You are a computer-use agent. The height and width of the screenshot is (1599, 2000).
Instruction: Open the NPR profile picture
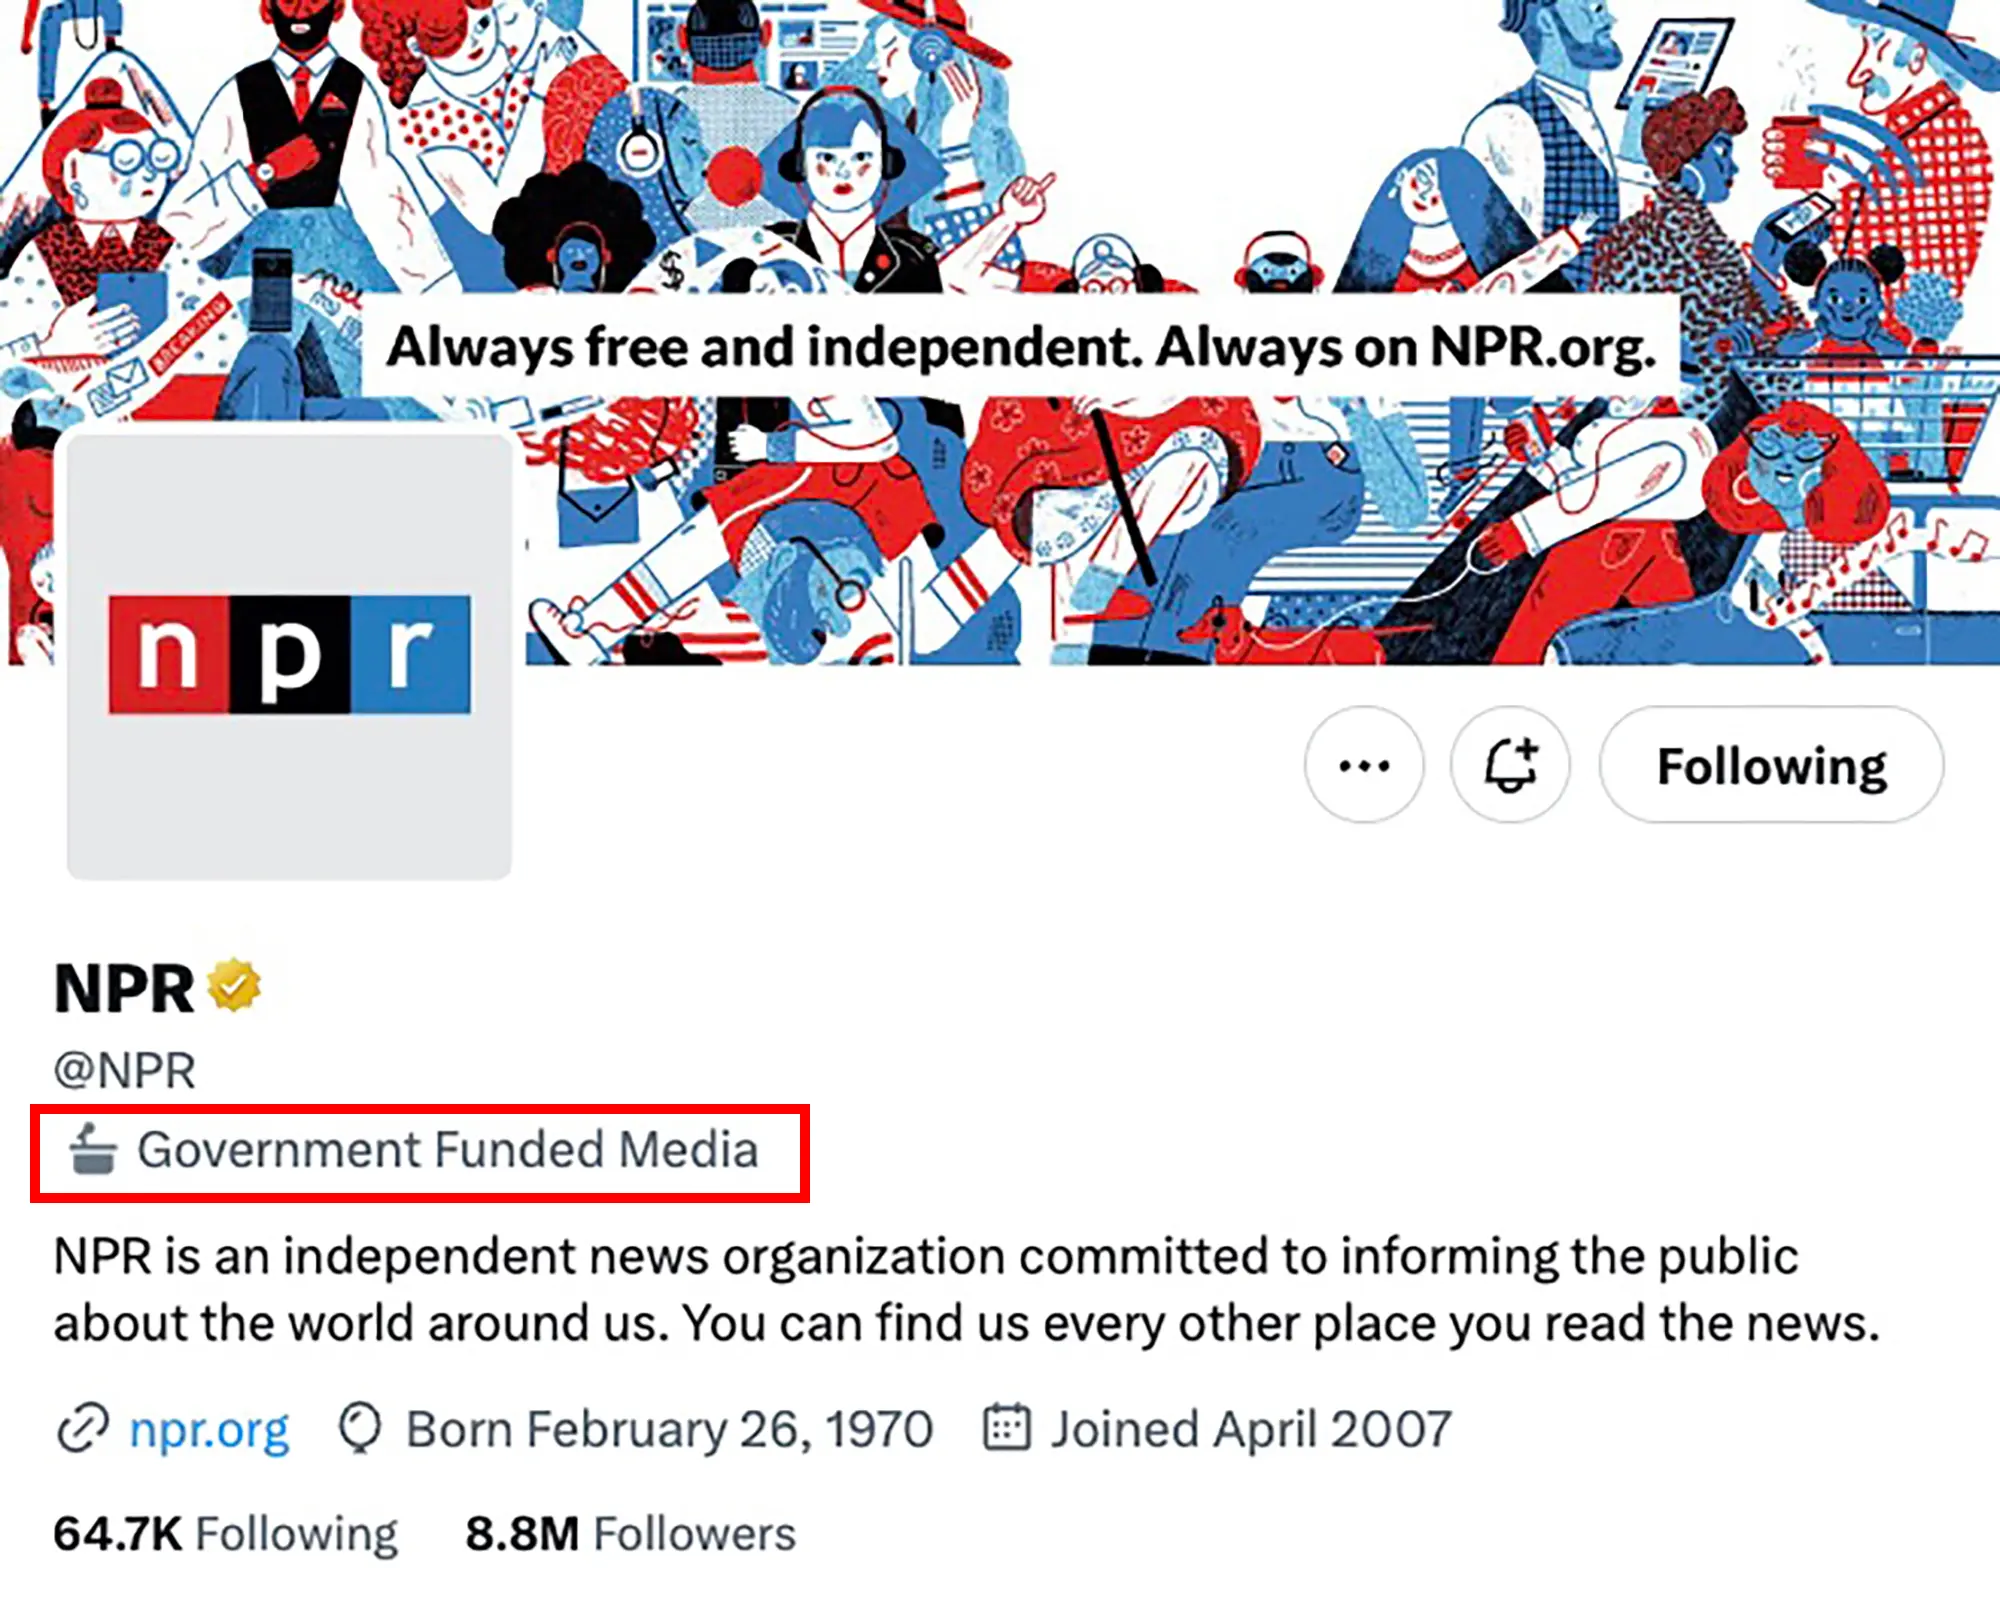pos(289,656)
